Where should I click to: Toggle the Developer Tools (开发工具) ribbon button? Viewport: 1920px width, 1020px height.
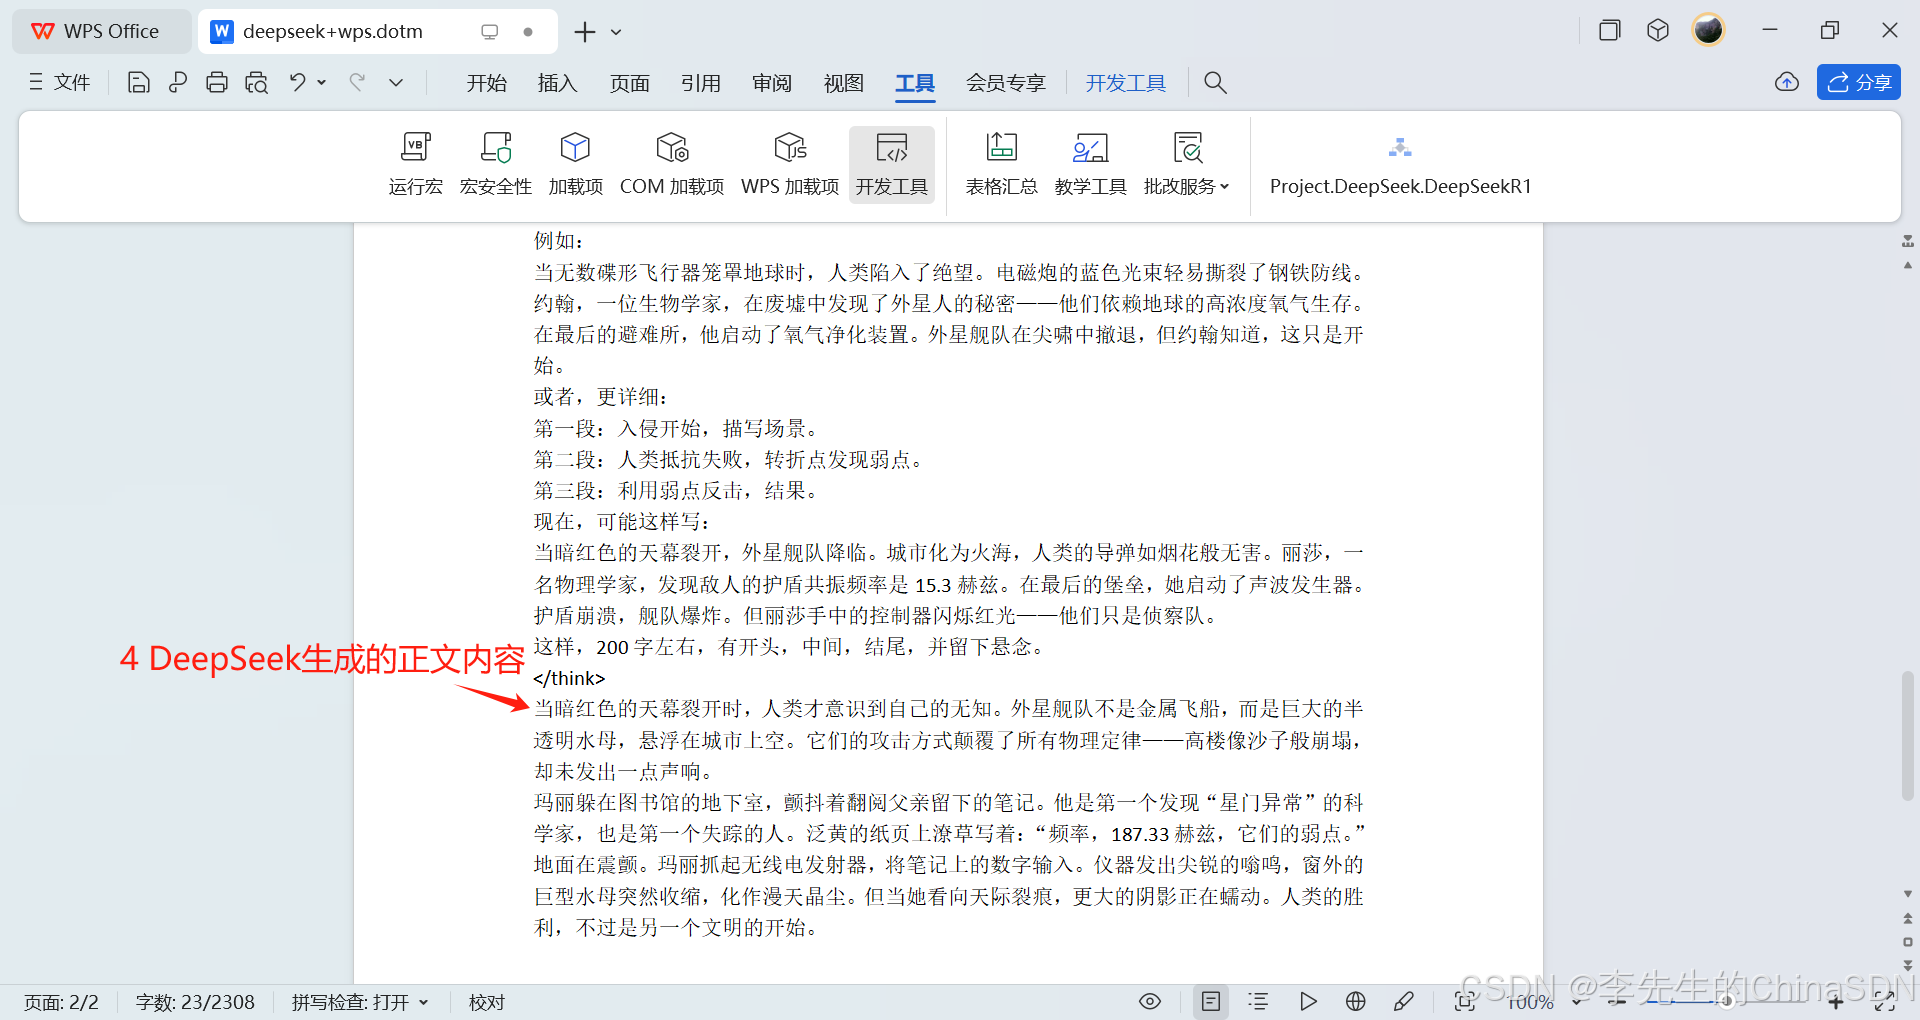(x=891, y=164)
